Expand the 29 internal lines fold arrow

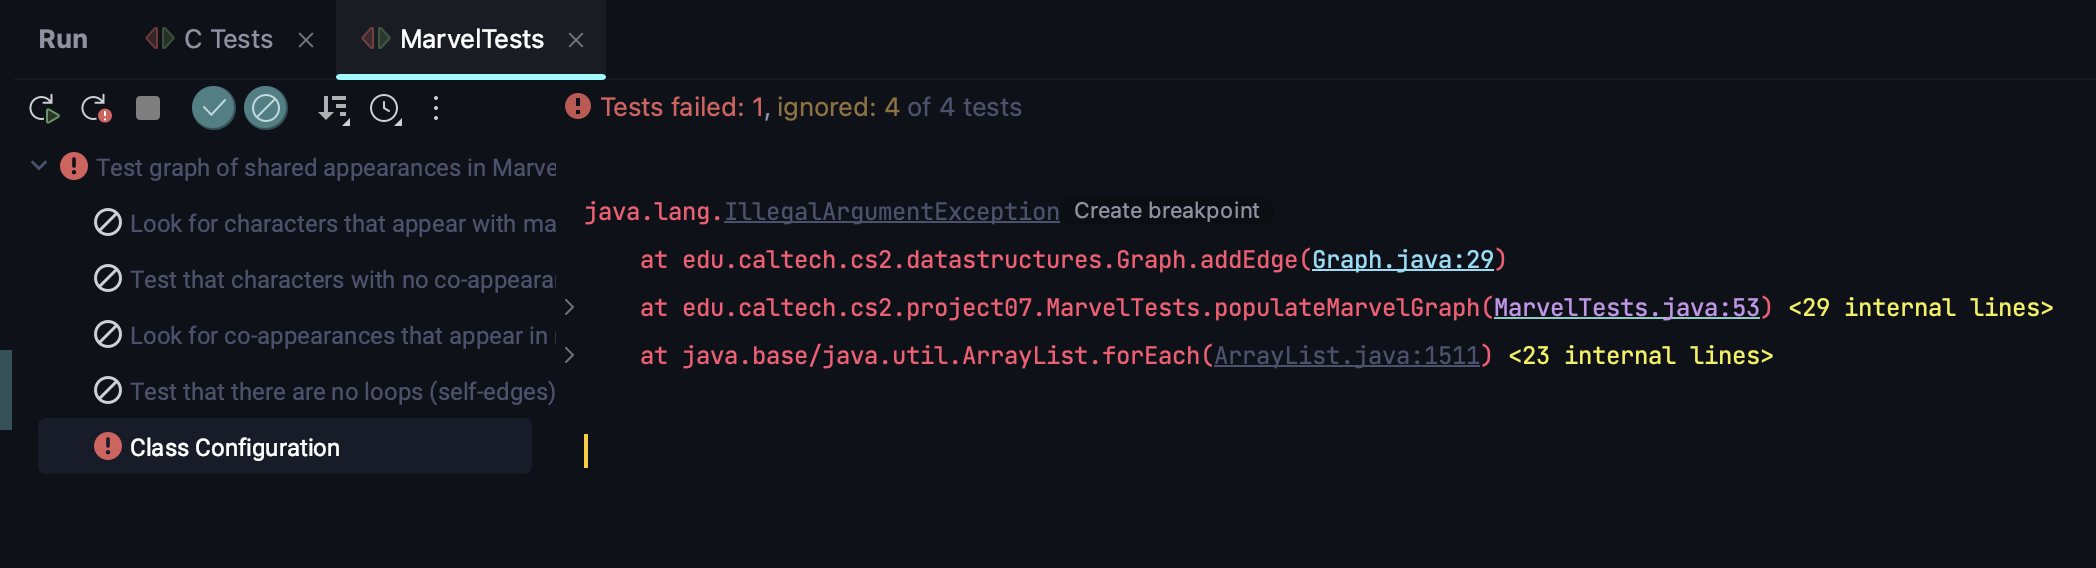click(x=569, y=307)
